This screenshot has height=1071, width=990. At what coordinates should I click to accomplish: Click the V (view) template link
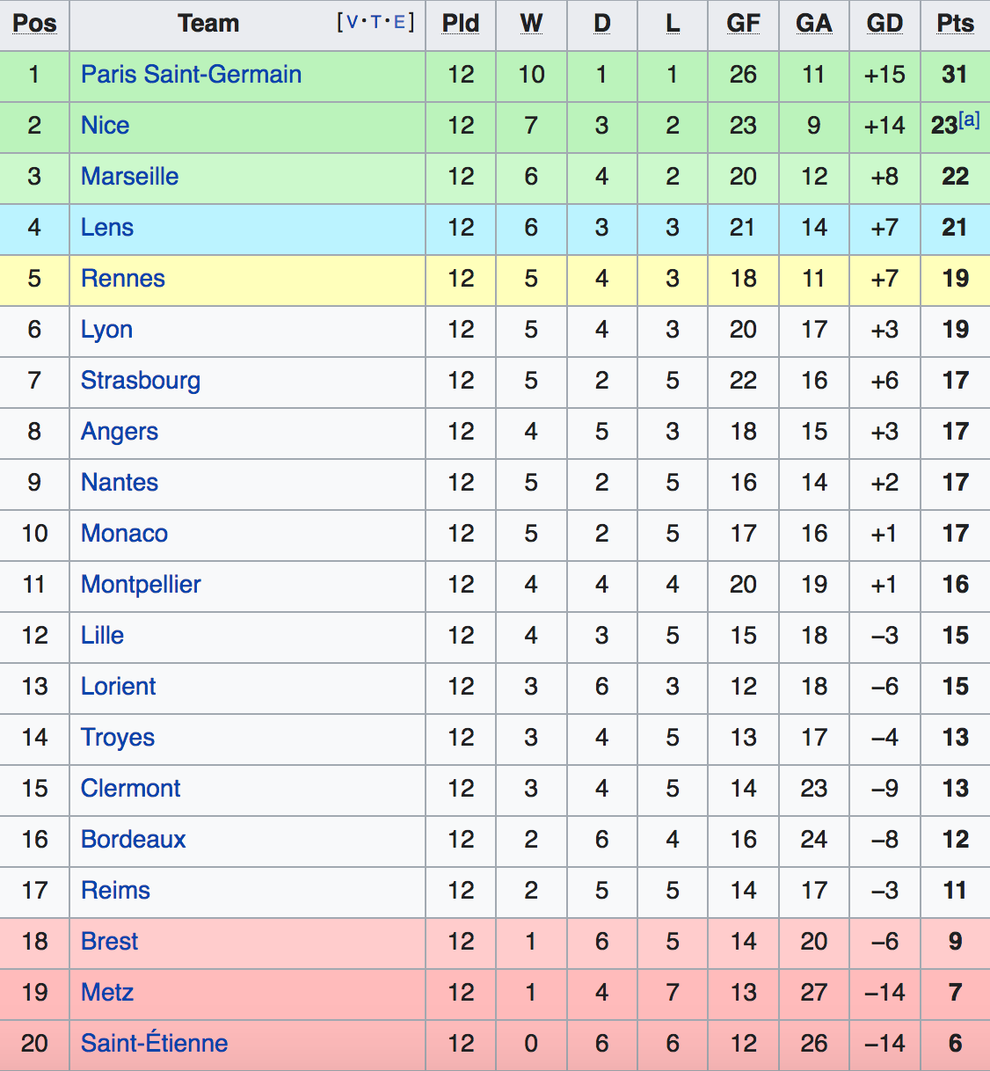pos(353,23)
